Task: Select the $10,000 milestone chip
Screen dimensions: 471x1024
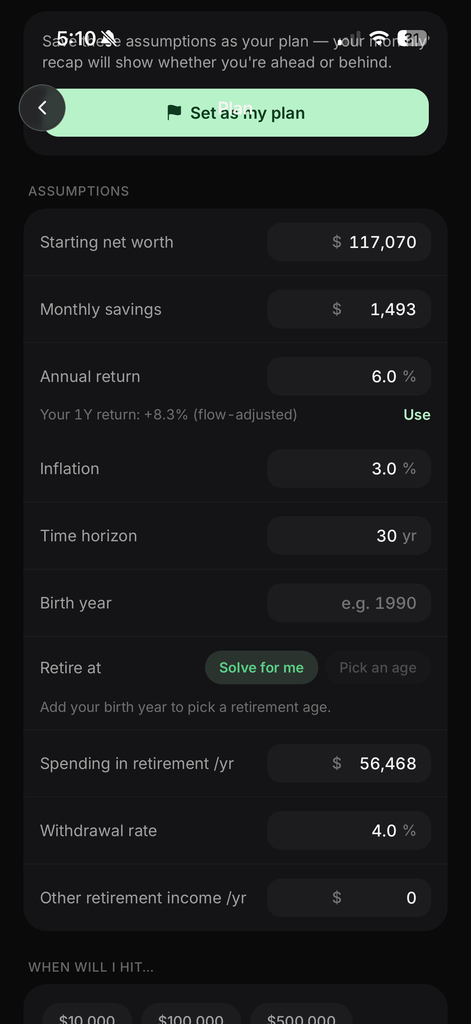Action: point(87,1014)
